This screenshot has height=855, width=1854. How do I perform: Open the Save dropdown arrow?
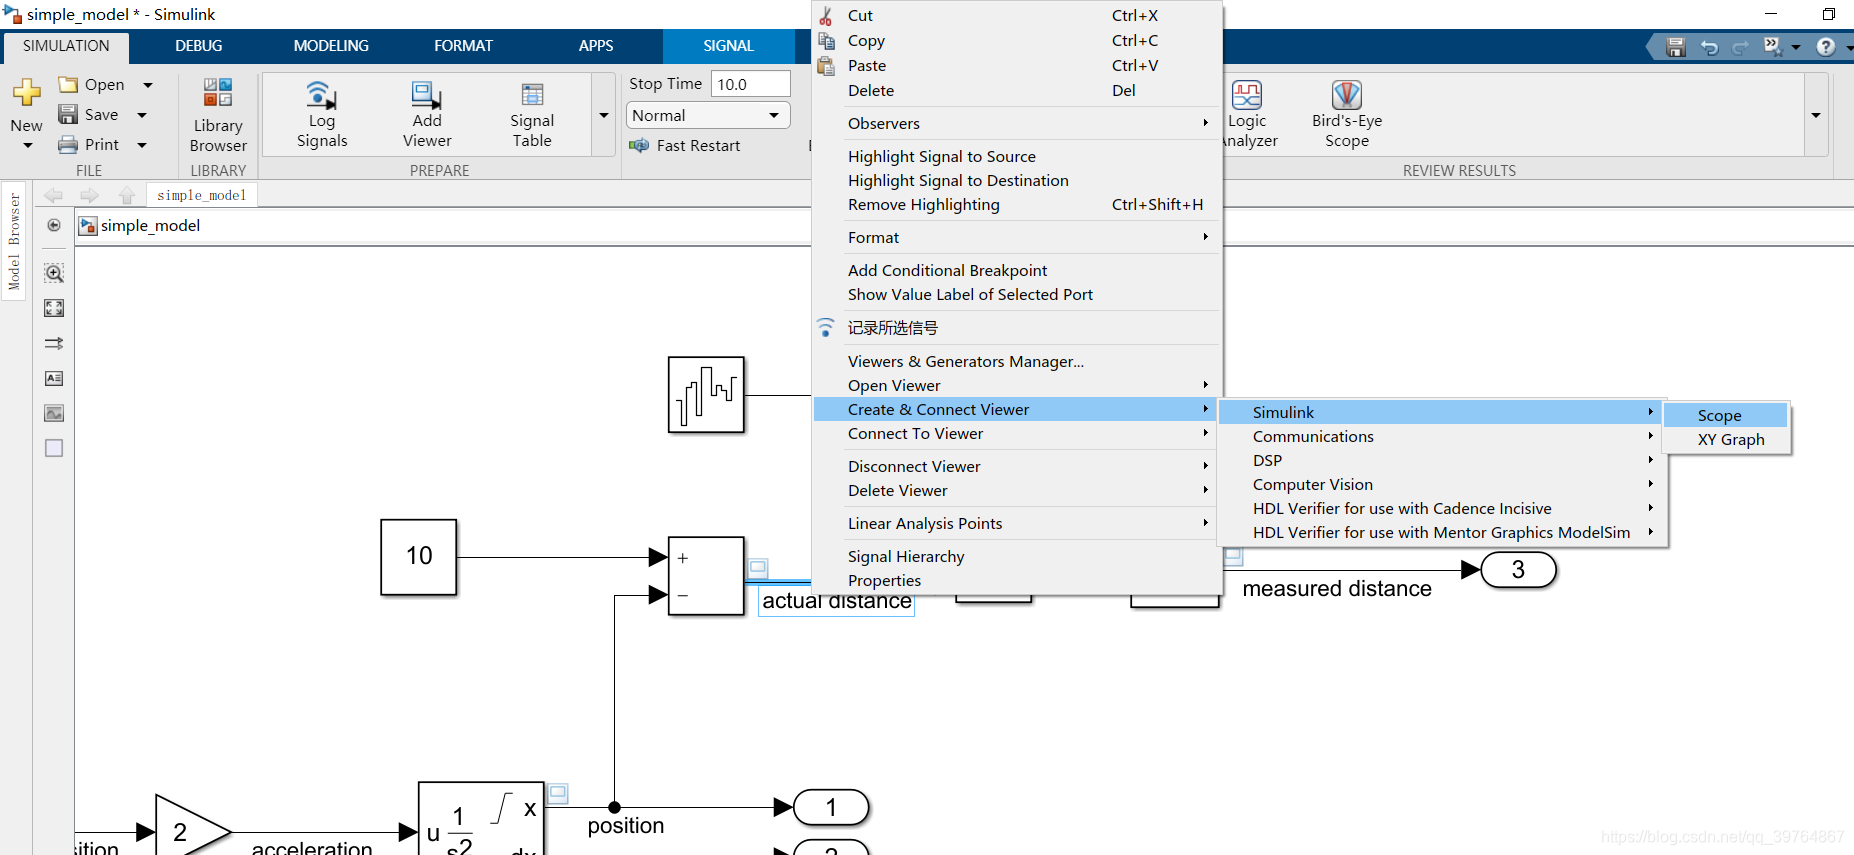[x=142, y=115]
